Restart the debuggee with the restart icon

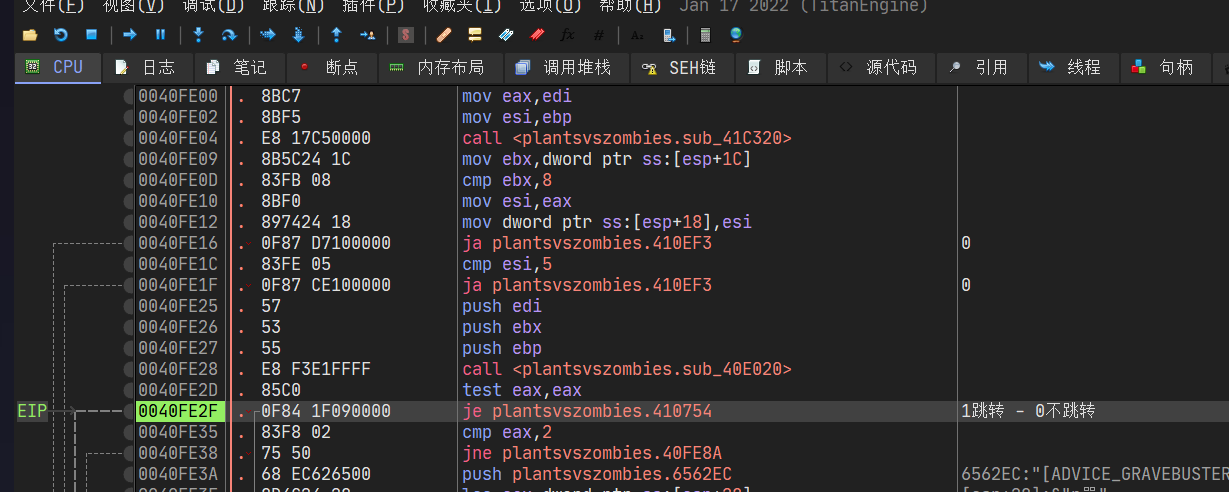(x=60, y=35)
